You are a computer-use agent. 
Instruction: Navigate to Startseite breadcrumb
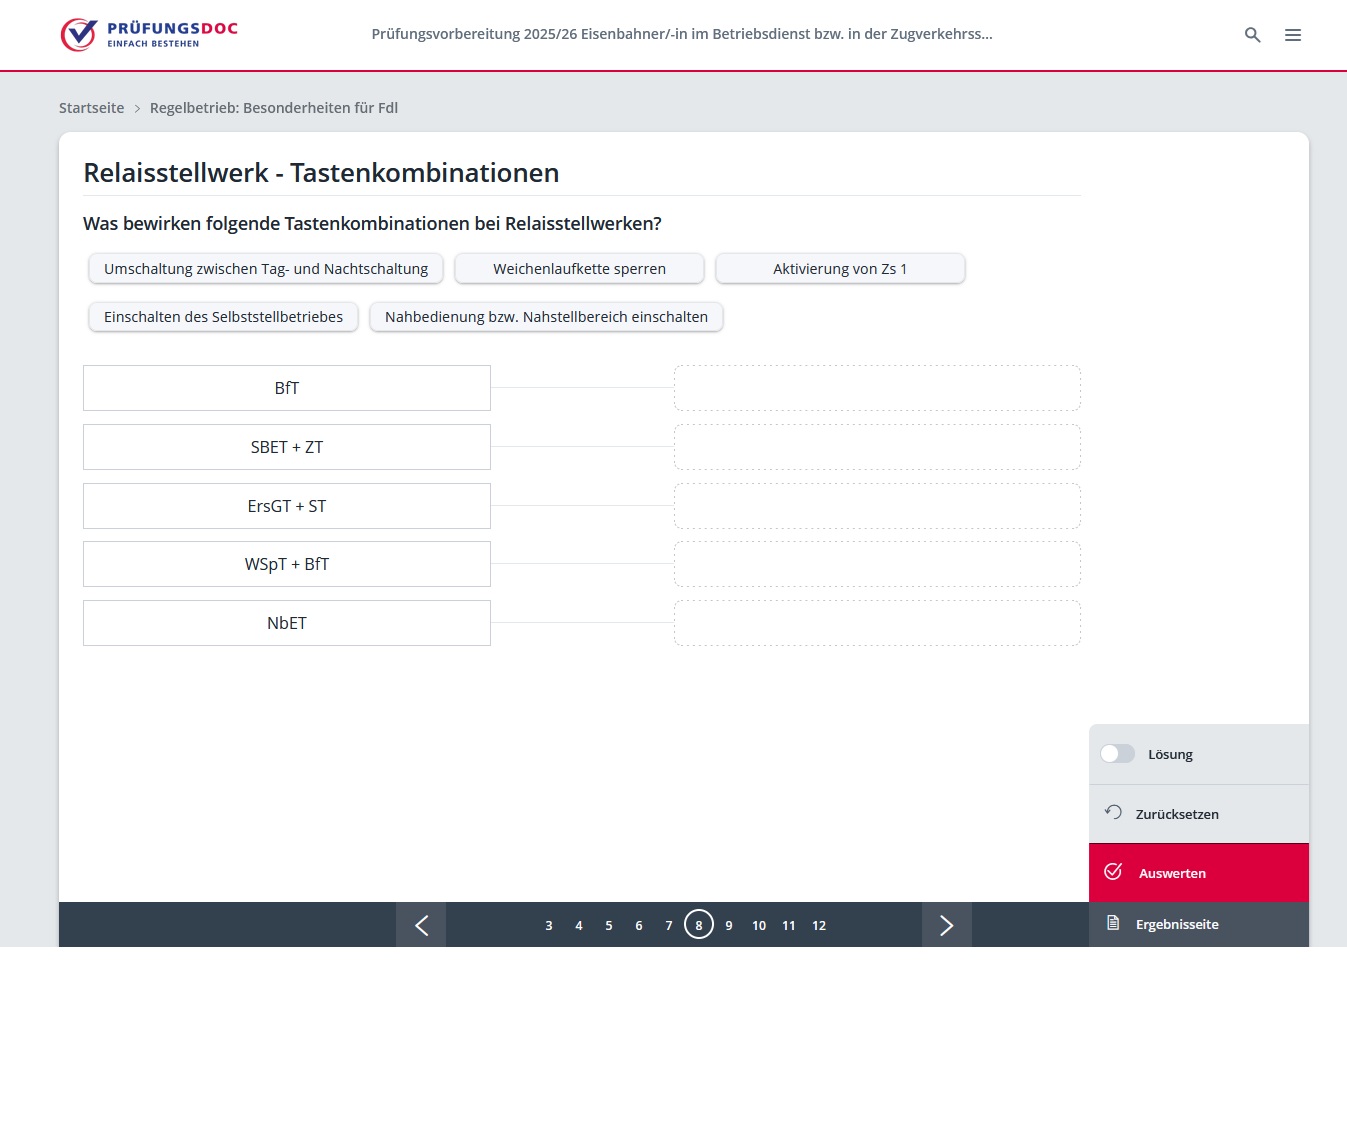[x=91, y=108]
